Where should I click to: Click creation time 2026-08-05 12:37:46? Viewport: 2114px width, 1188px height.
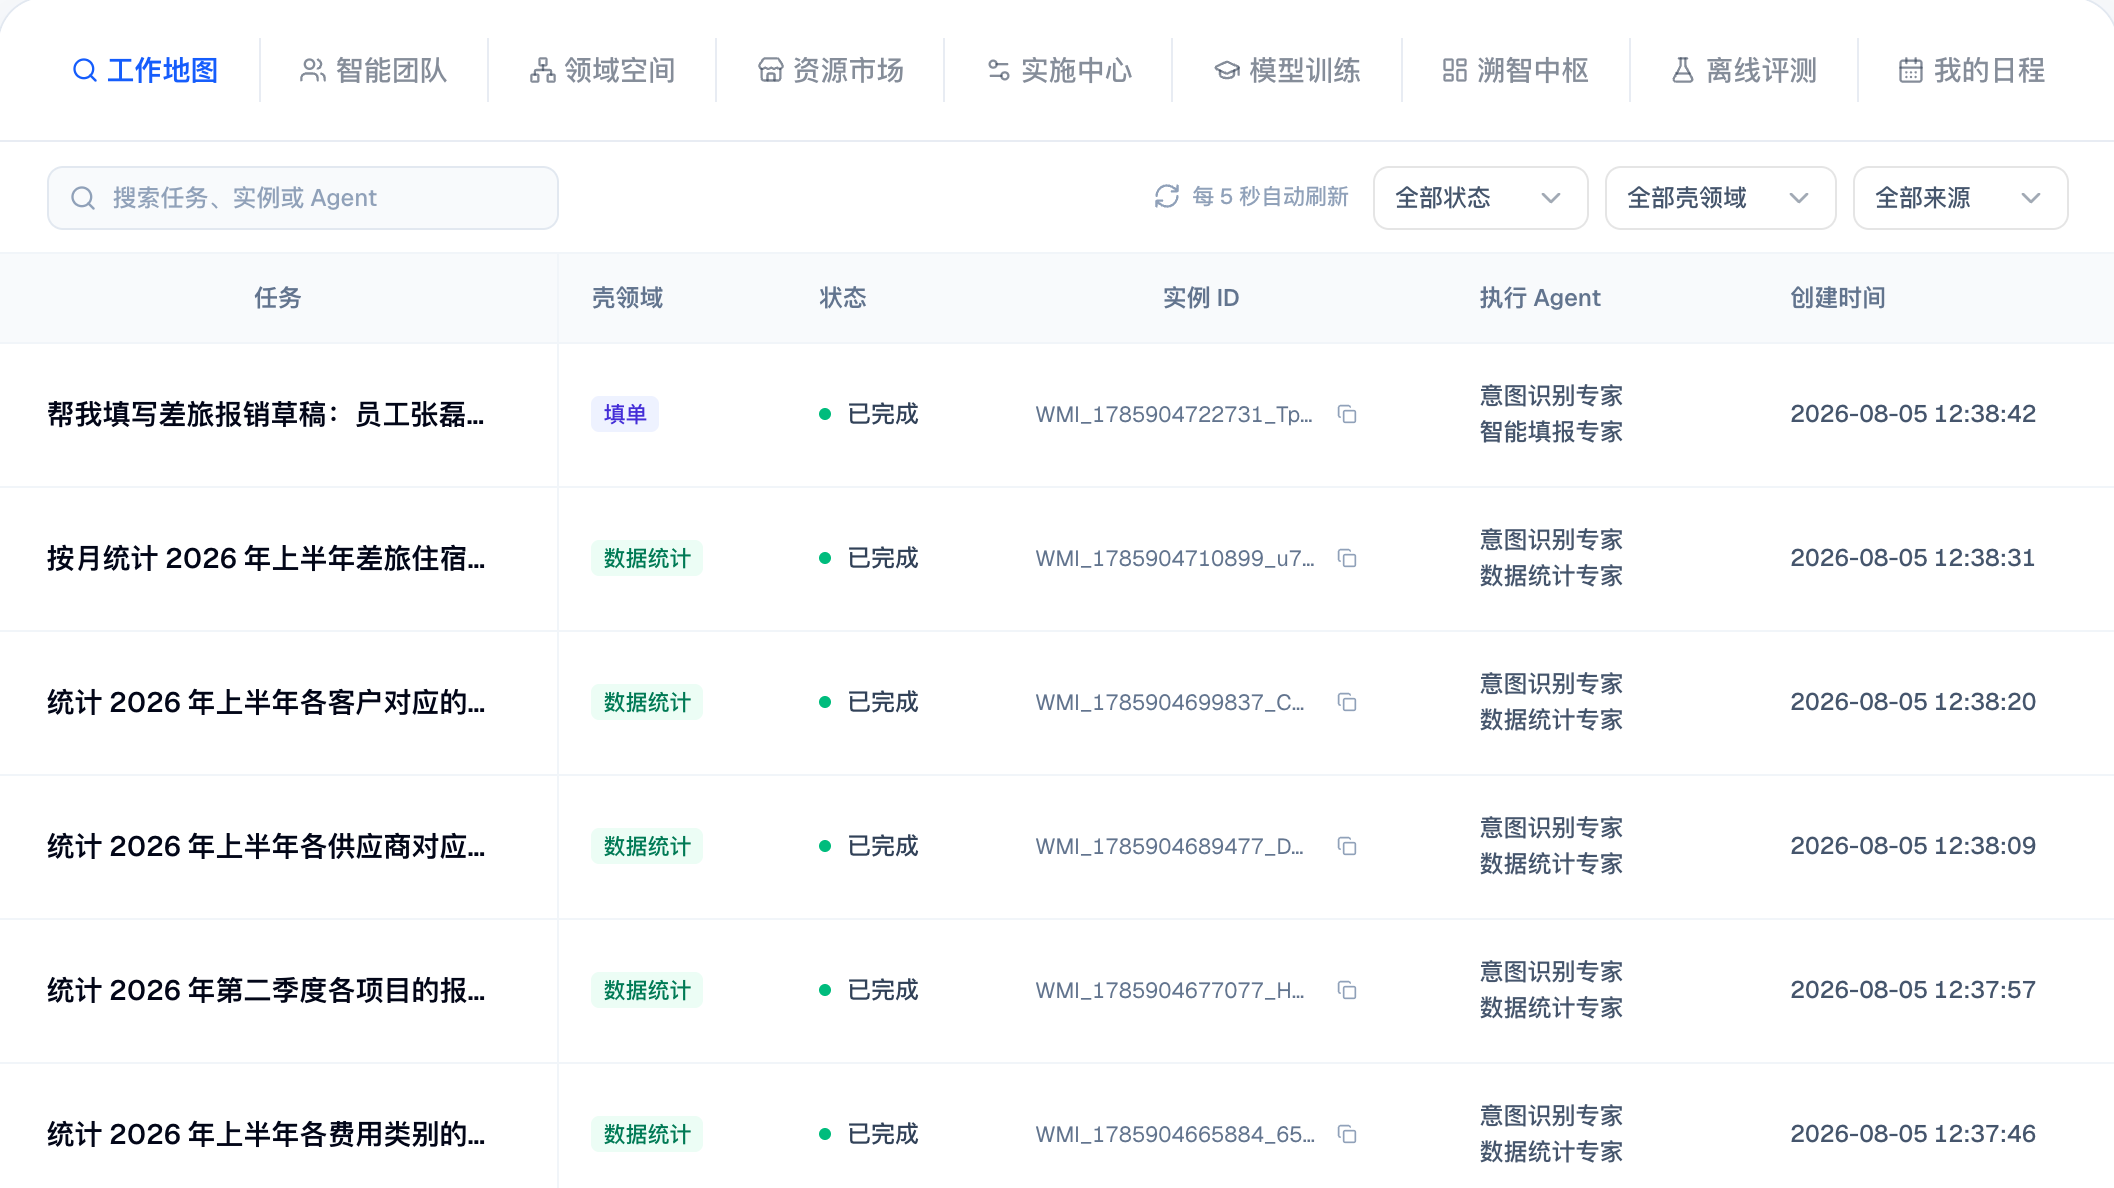[1913, 1134]
